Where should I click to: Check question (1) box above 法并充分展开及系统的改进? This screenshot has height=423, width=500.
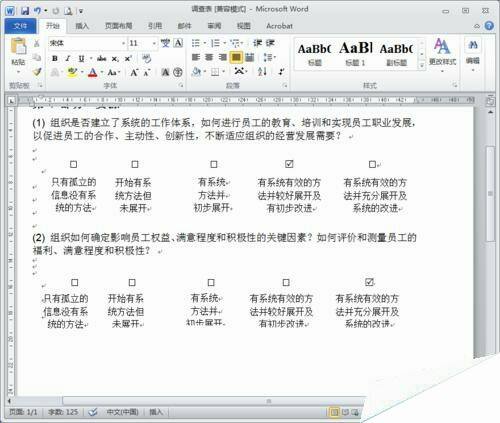[x=372, y=164]
